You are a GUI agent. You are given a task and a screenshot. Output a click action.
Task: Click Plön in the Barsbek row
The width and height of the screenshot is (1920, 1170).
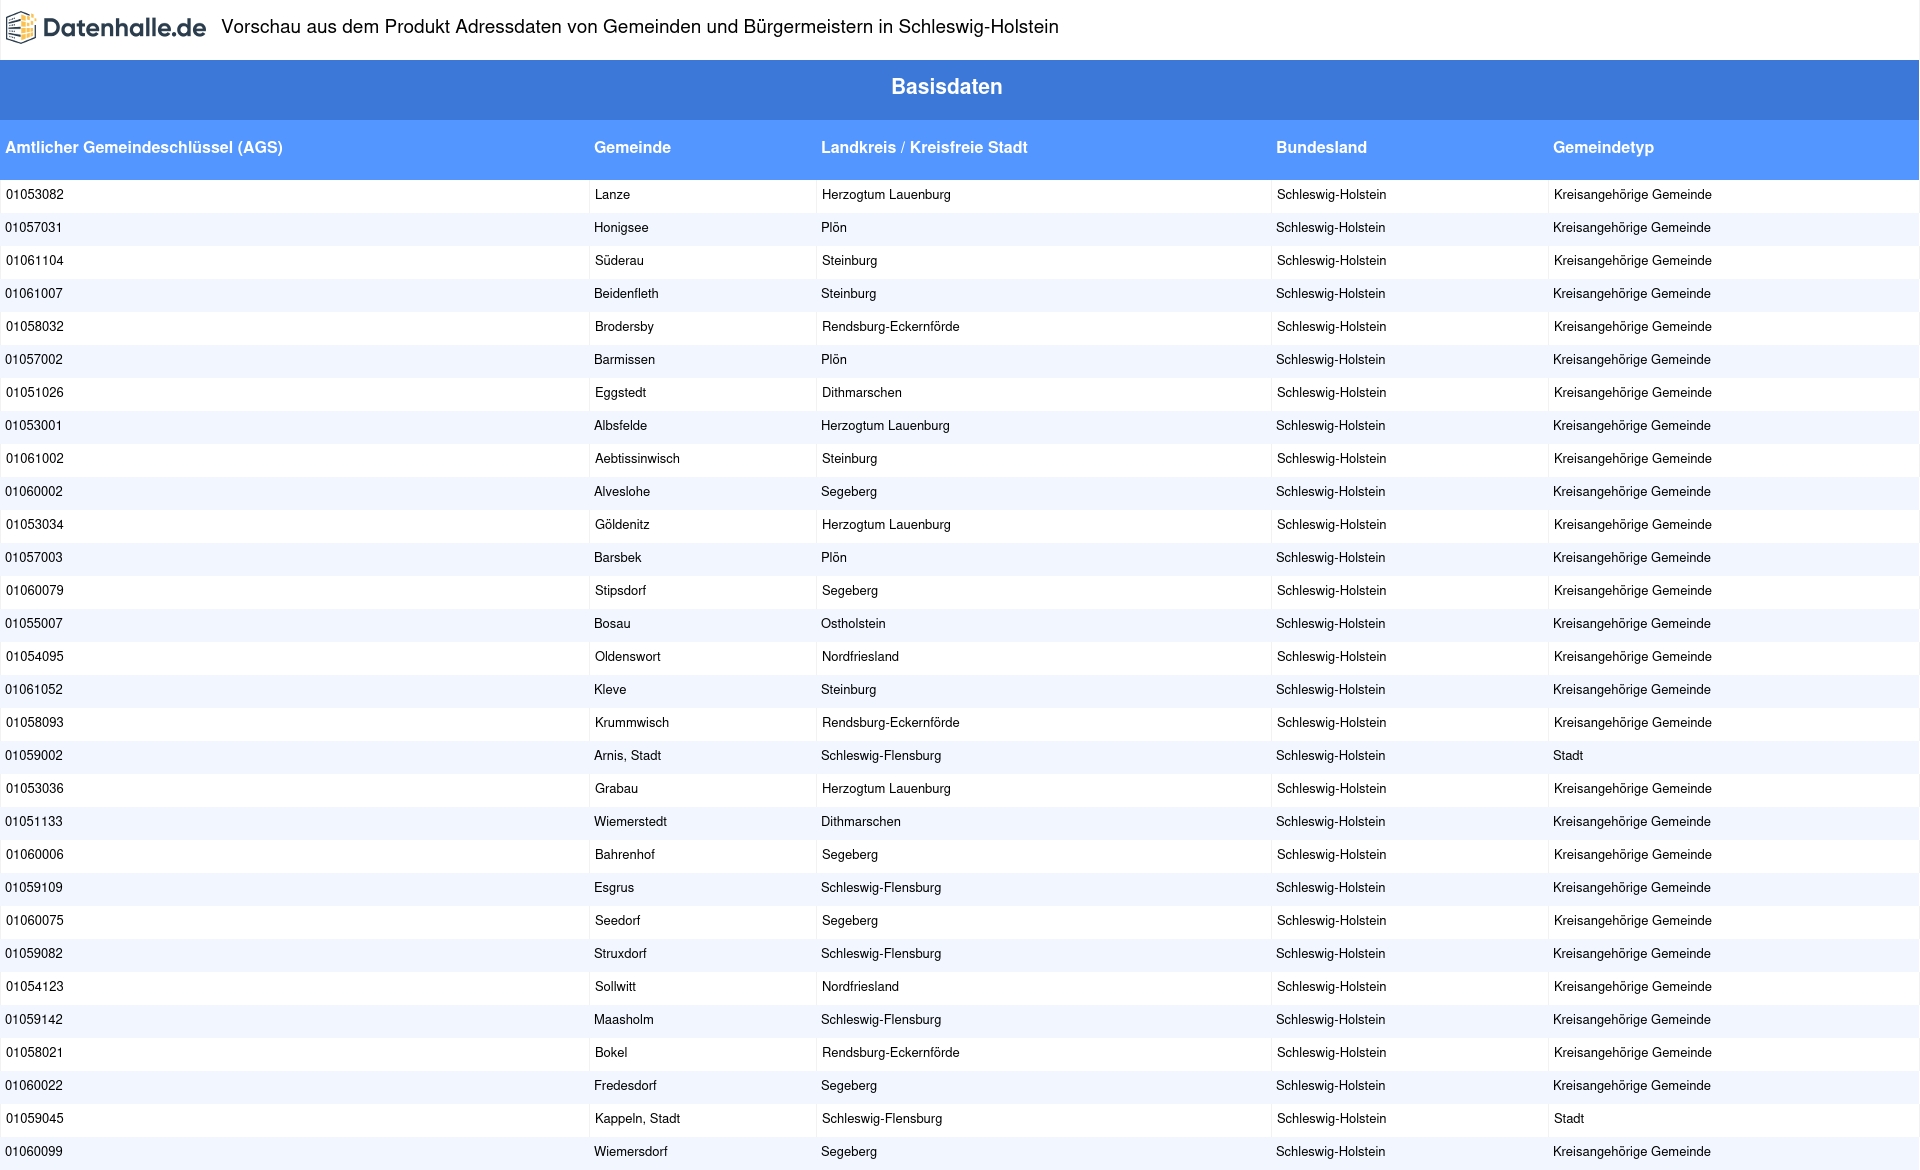coord(834,558)
